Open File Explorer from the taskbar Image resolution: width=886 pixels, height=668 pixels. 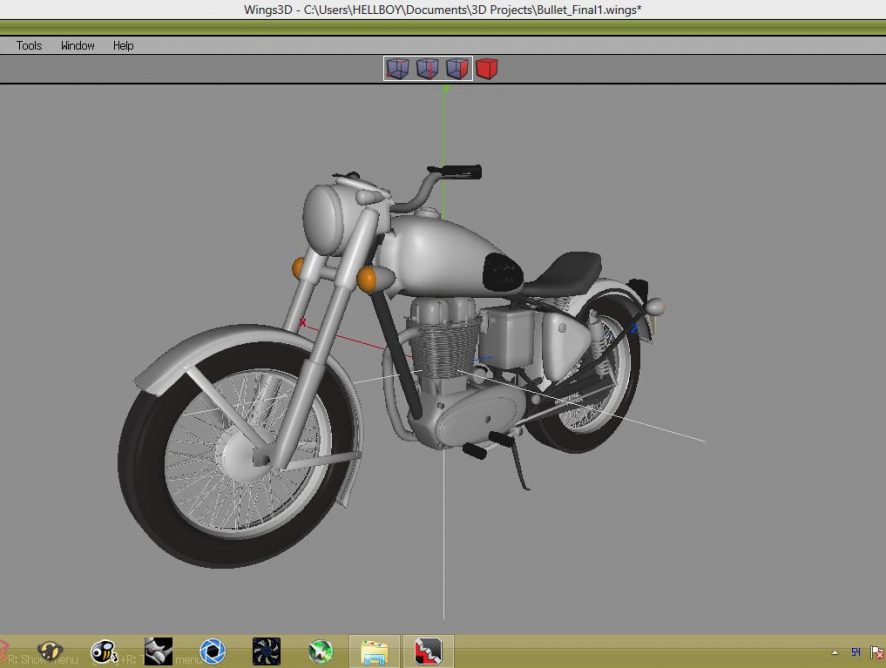pyautogui.click(x=374, y=652)
